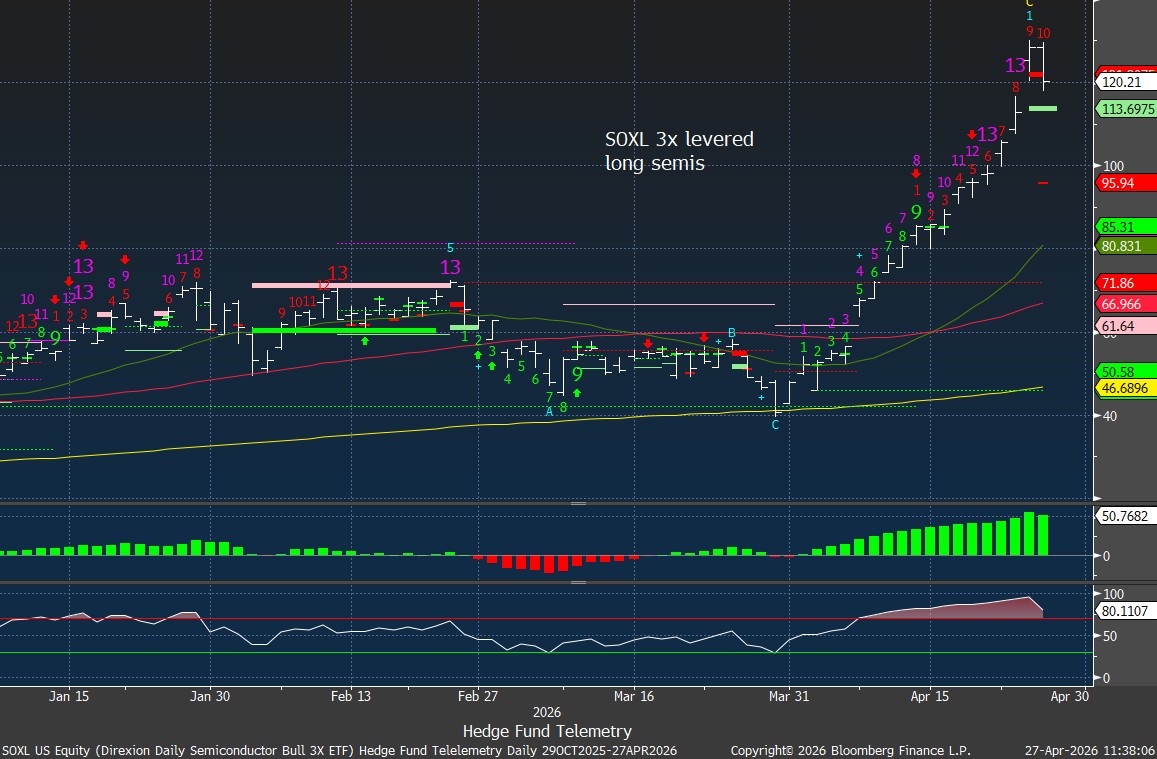Image resolution: width=1157 pixels, height=759 pixels.
Task: Click divider handle above the oscillator panel
Action: pos(577,581)
